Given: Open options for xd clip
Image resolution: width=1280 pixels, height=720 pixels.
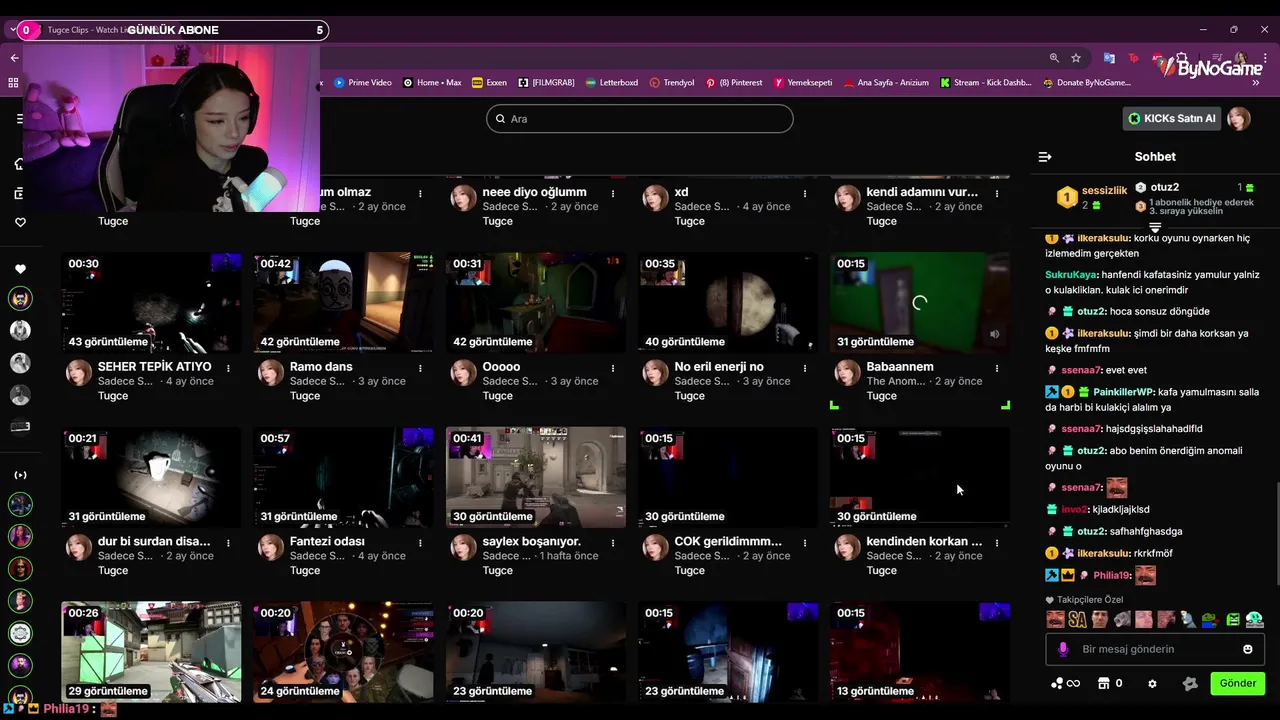Looking at the screenshot, I should pyautogui.click(x=804, y=193).
